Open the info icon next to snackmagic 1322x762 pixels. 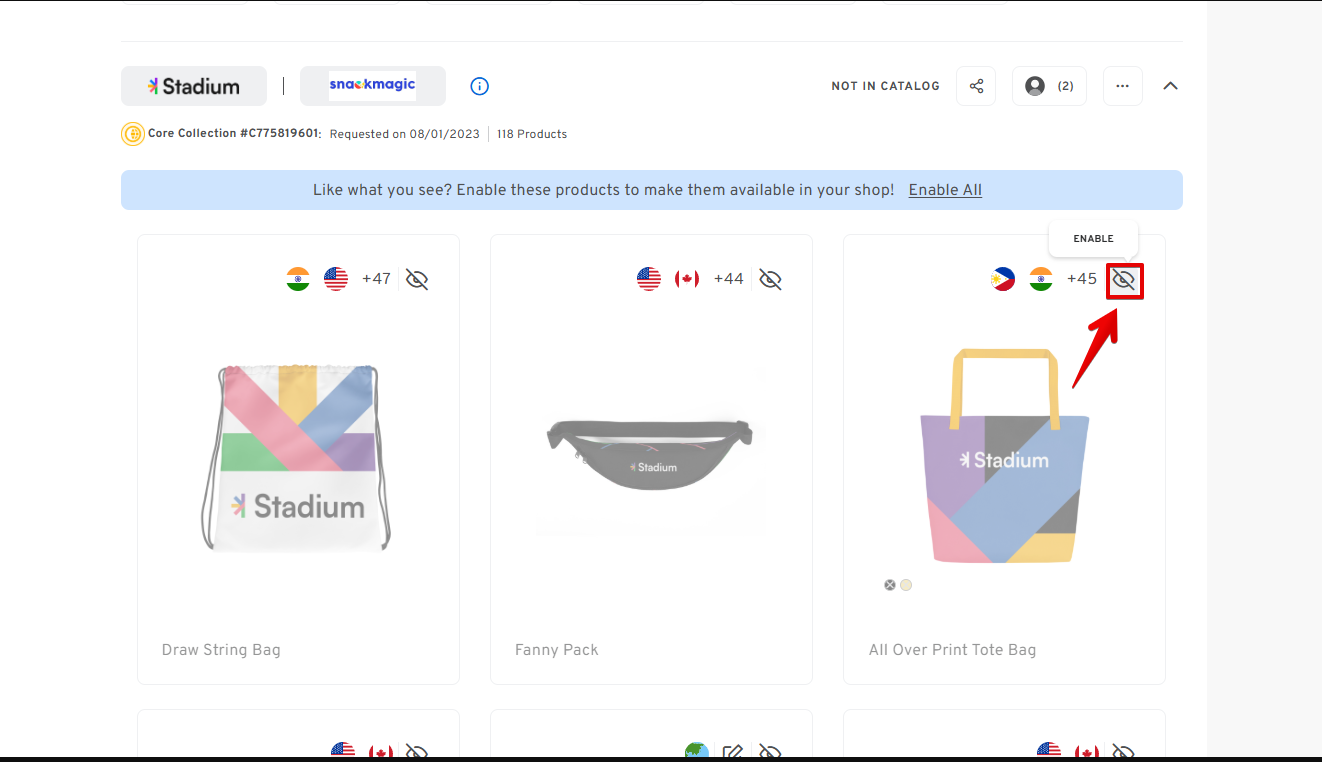coord(480,86)
